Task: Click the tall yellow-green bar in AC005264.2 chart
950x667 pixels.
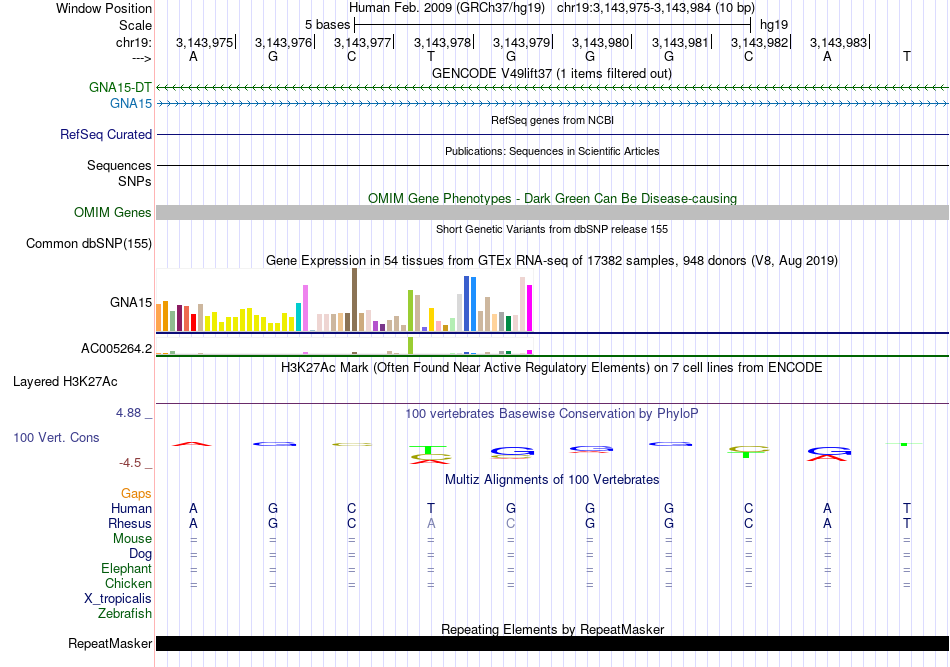Action: [x=411, y=345]
